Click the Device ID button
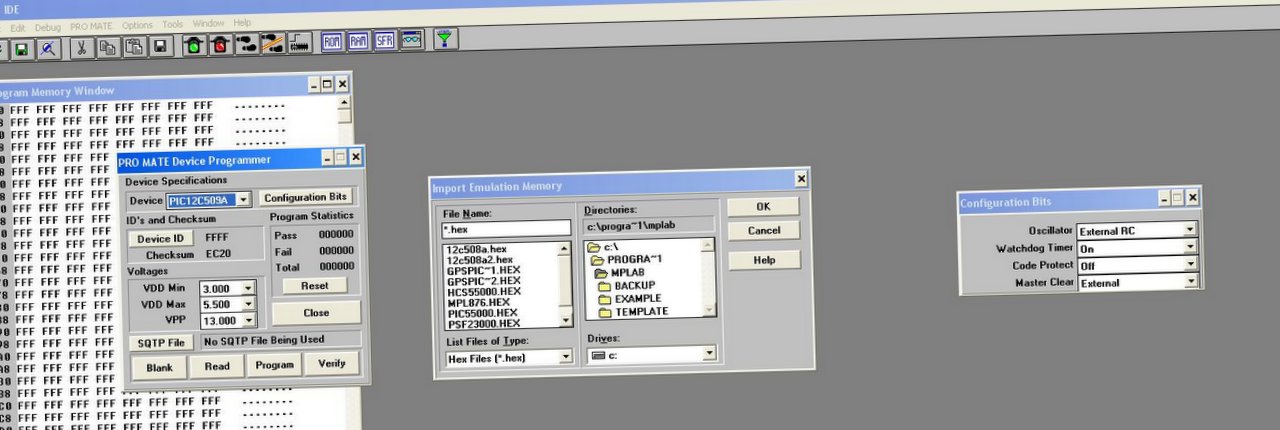 [x=160, y=239]
